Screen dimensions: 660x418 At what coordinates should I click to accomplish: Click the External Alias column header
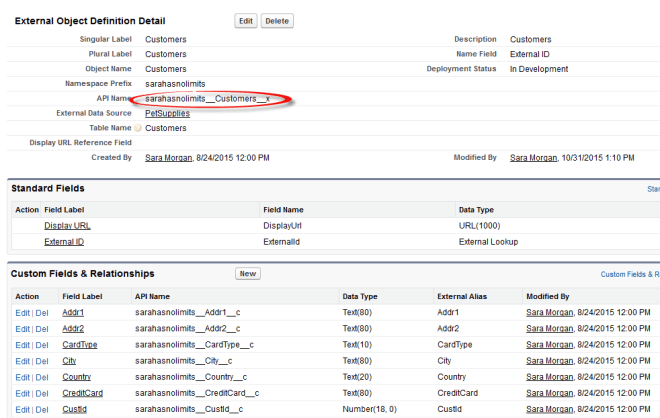coord(462,296)
